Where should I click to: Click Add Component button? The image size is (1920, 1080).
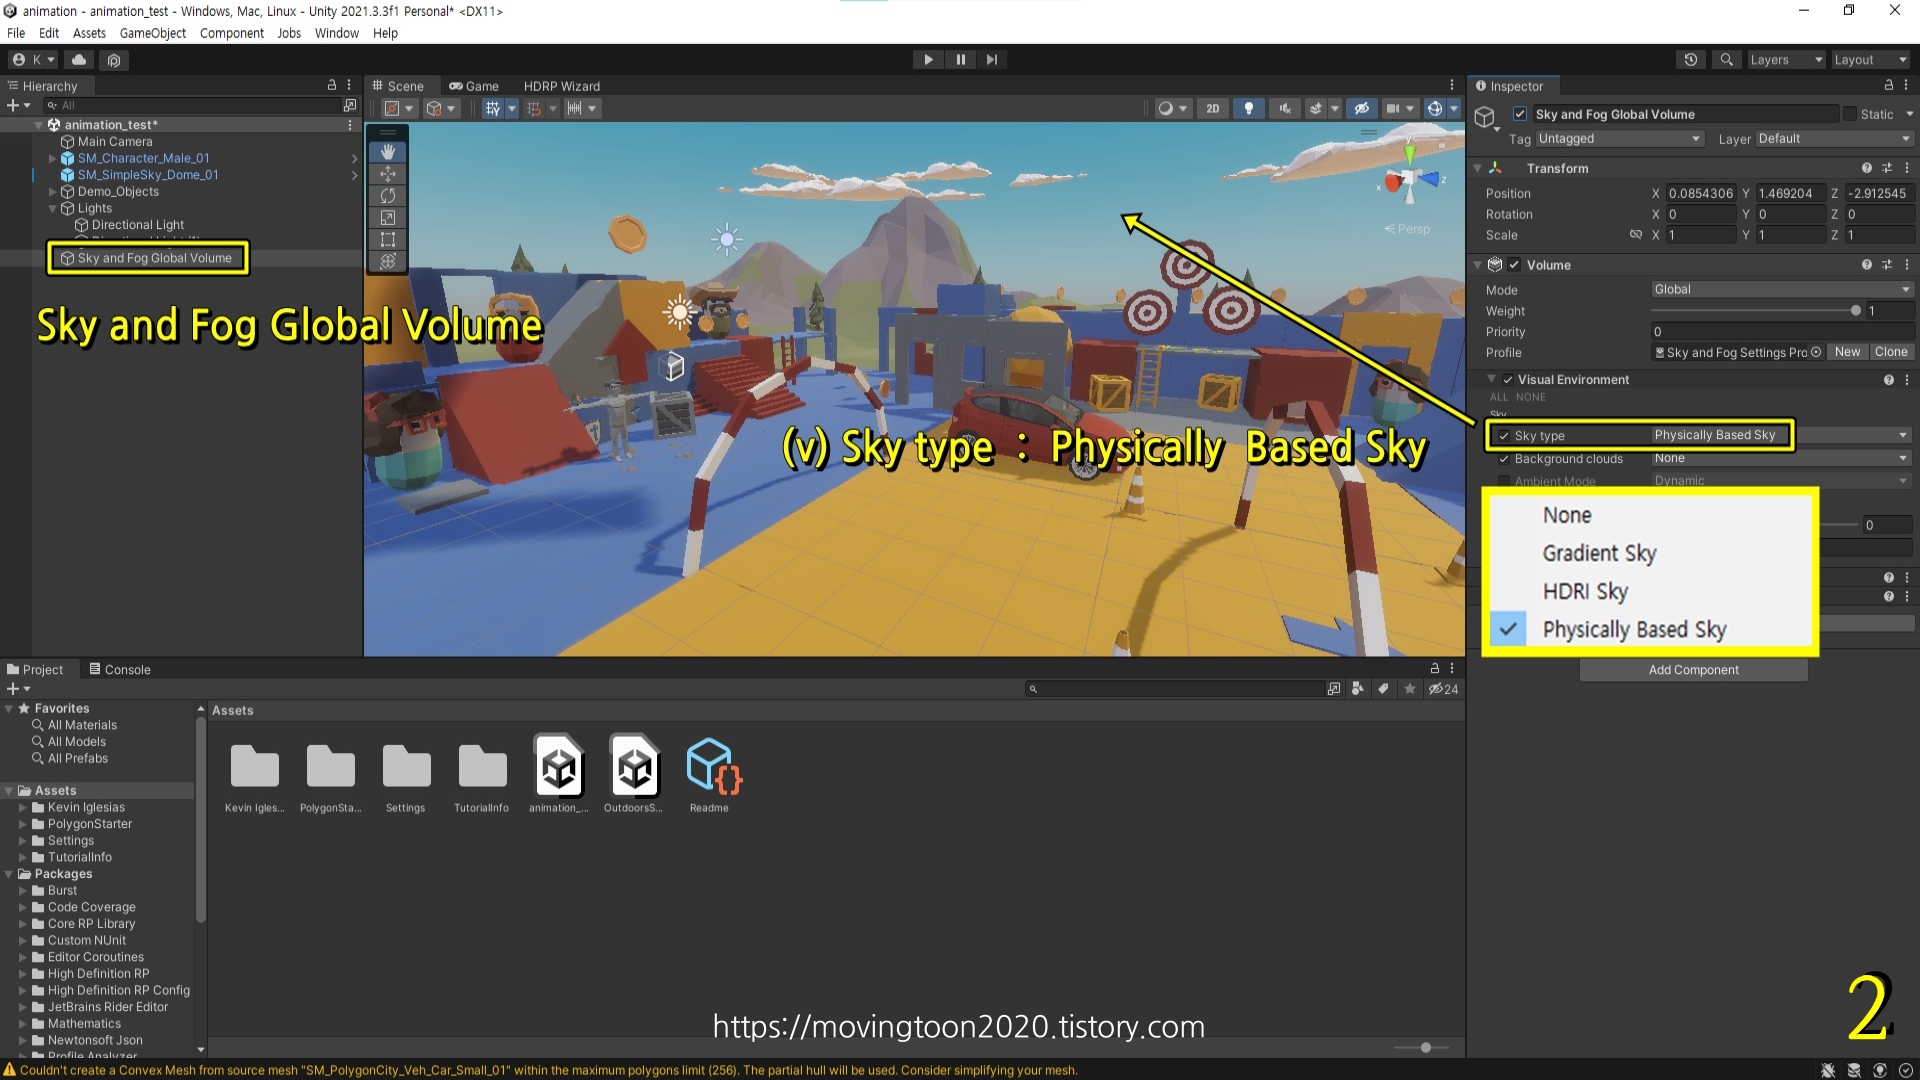1693,670
